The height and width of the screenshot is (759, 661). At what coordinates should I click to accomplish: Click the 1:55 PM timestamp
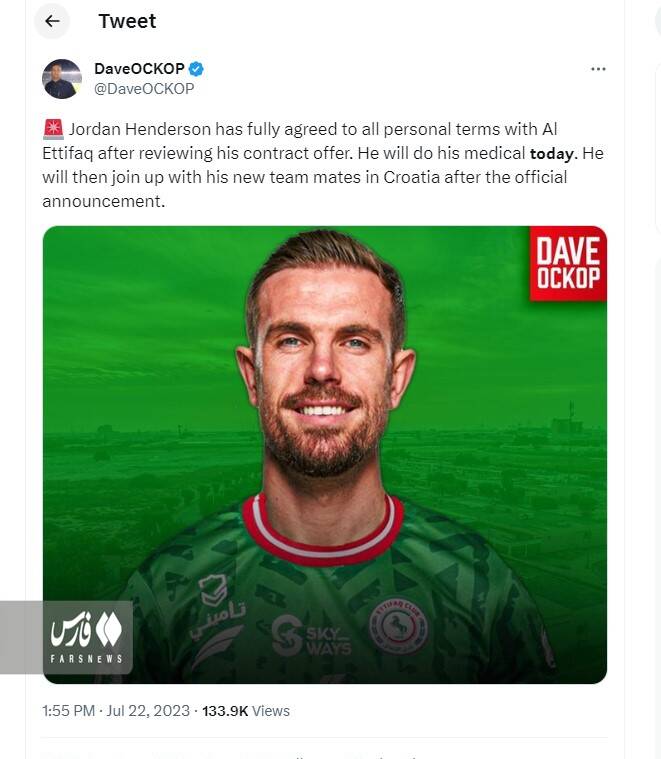click(x=68, y=711)
